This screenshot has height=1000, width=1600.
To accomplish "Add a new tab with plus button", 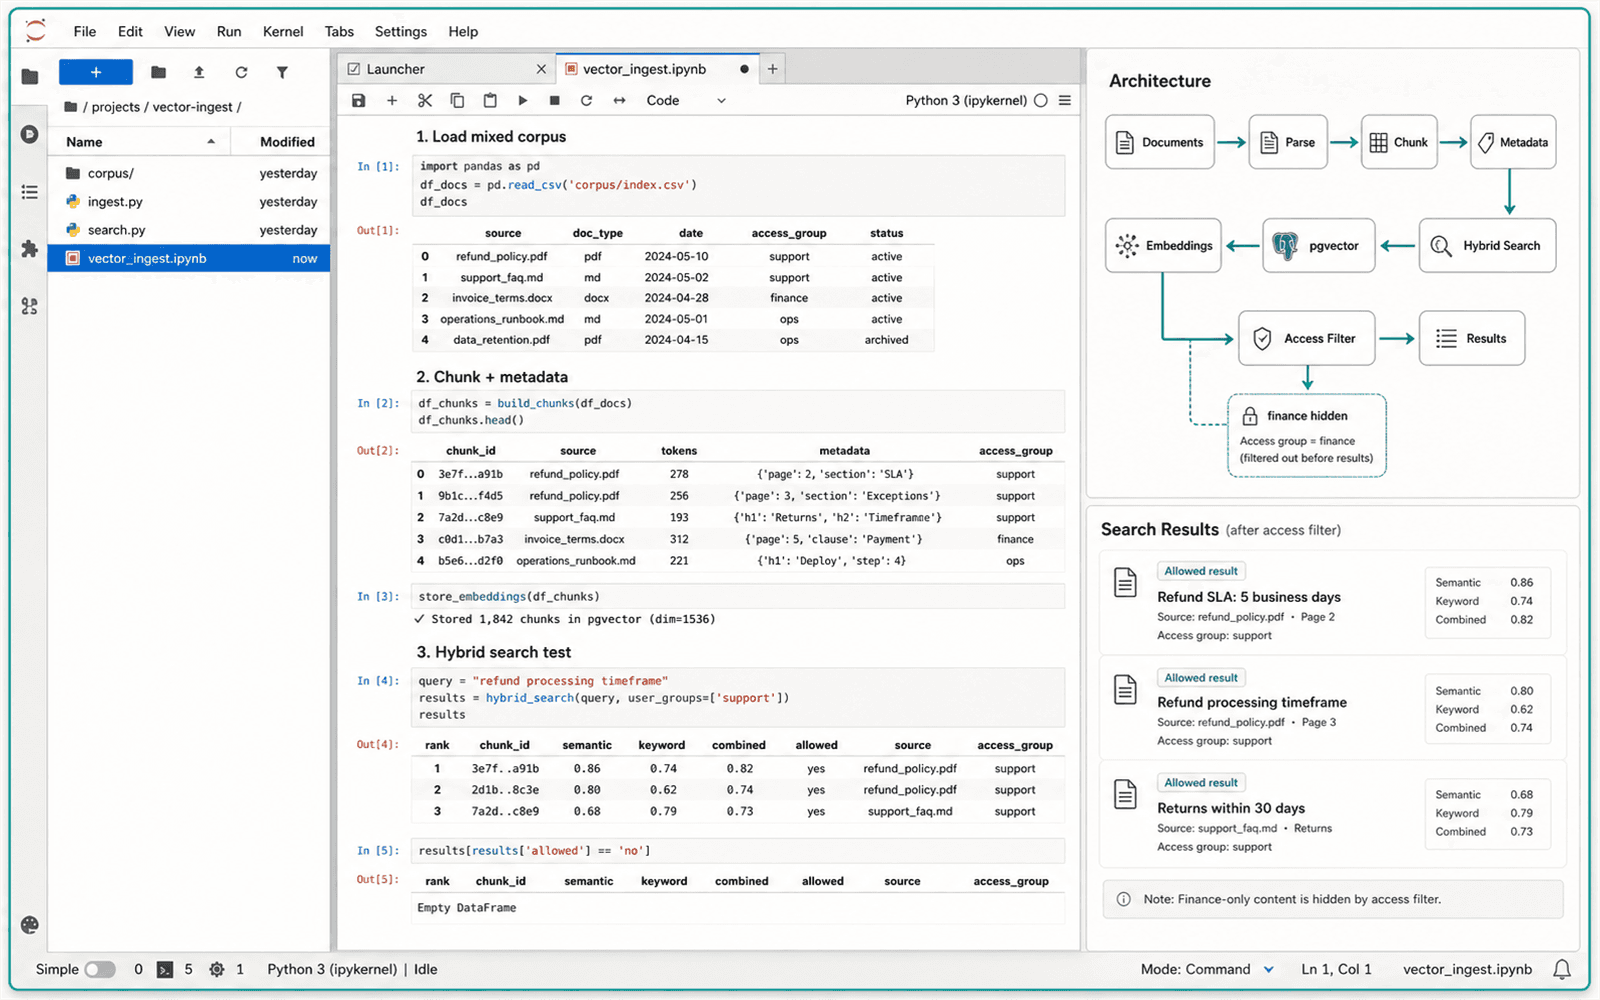I will (772, 69).
